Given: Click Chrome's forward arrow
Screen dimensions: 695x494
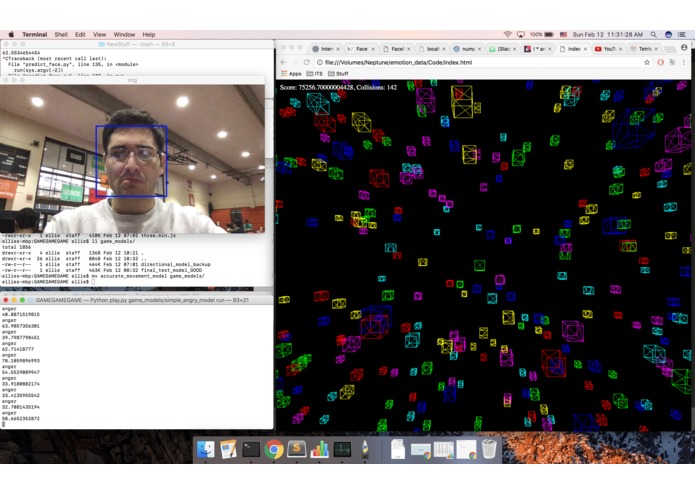Looking at the screenshot, I should tap(295, 62).
